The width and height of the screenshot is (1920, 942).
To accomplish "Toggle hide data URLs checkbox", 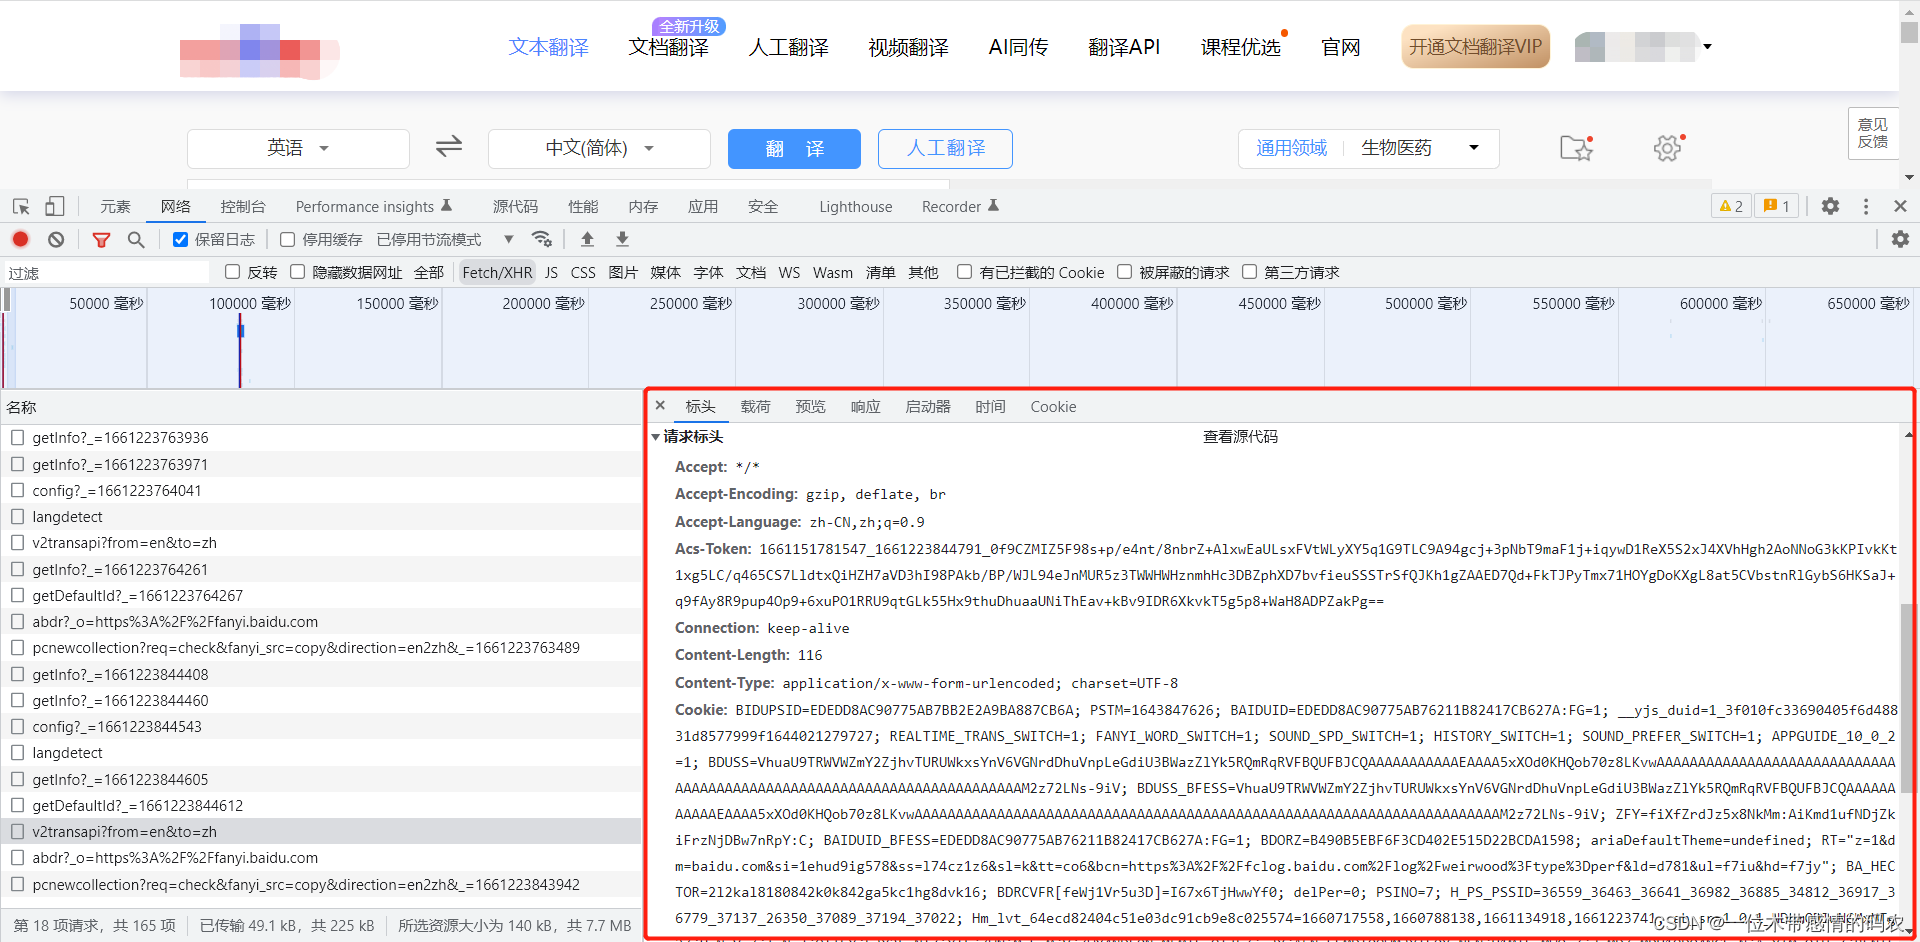I will click(297, 272).
